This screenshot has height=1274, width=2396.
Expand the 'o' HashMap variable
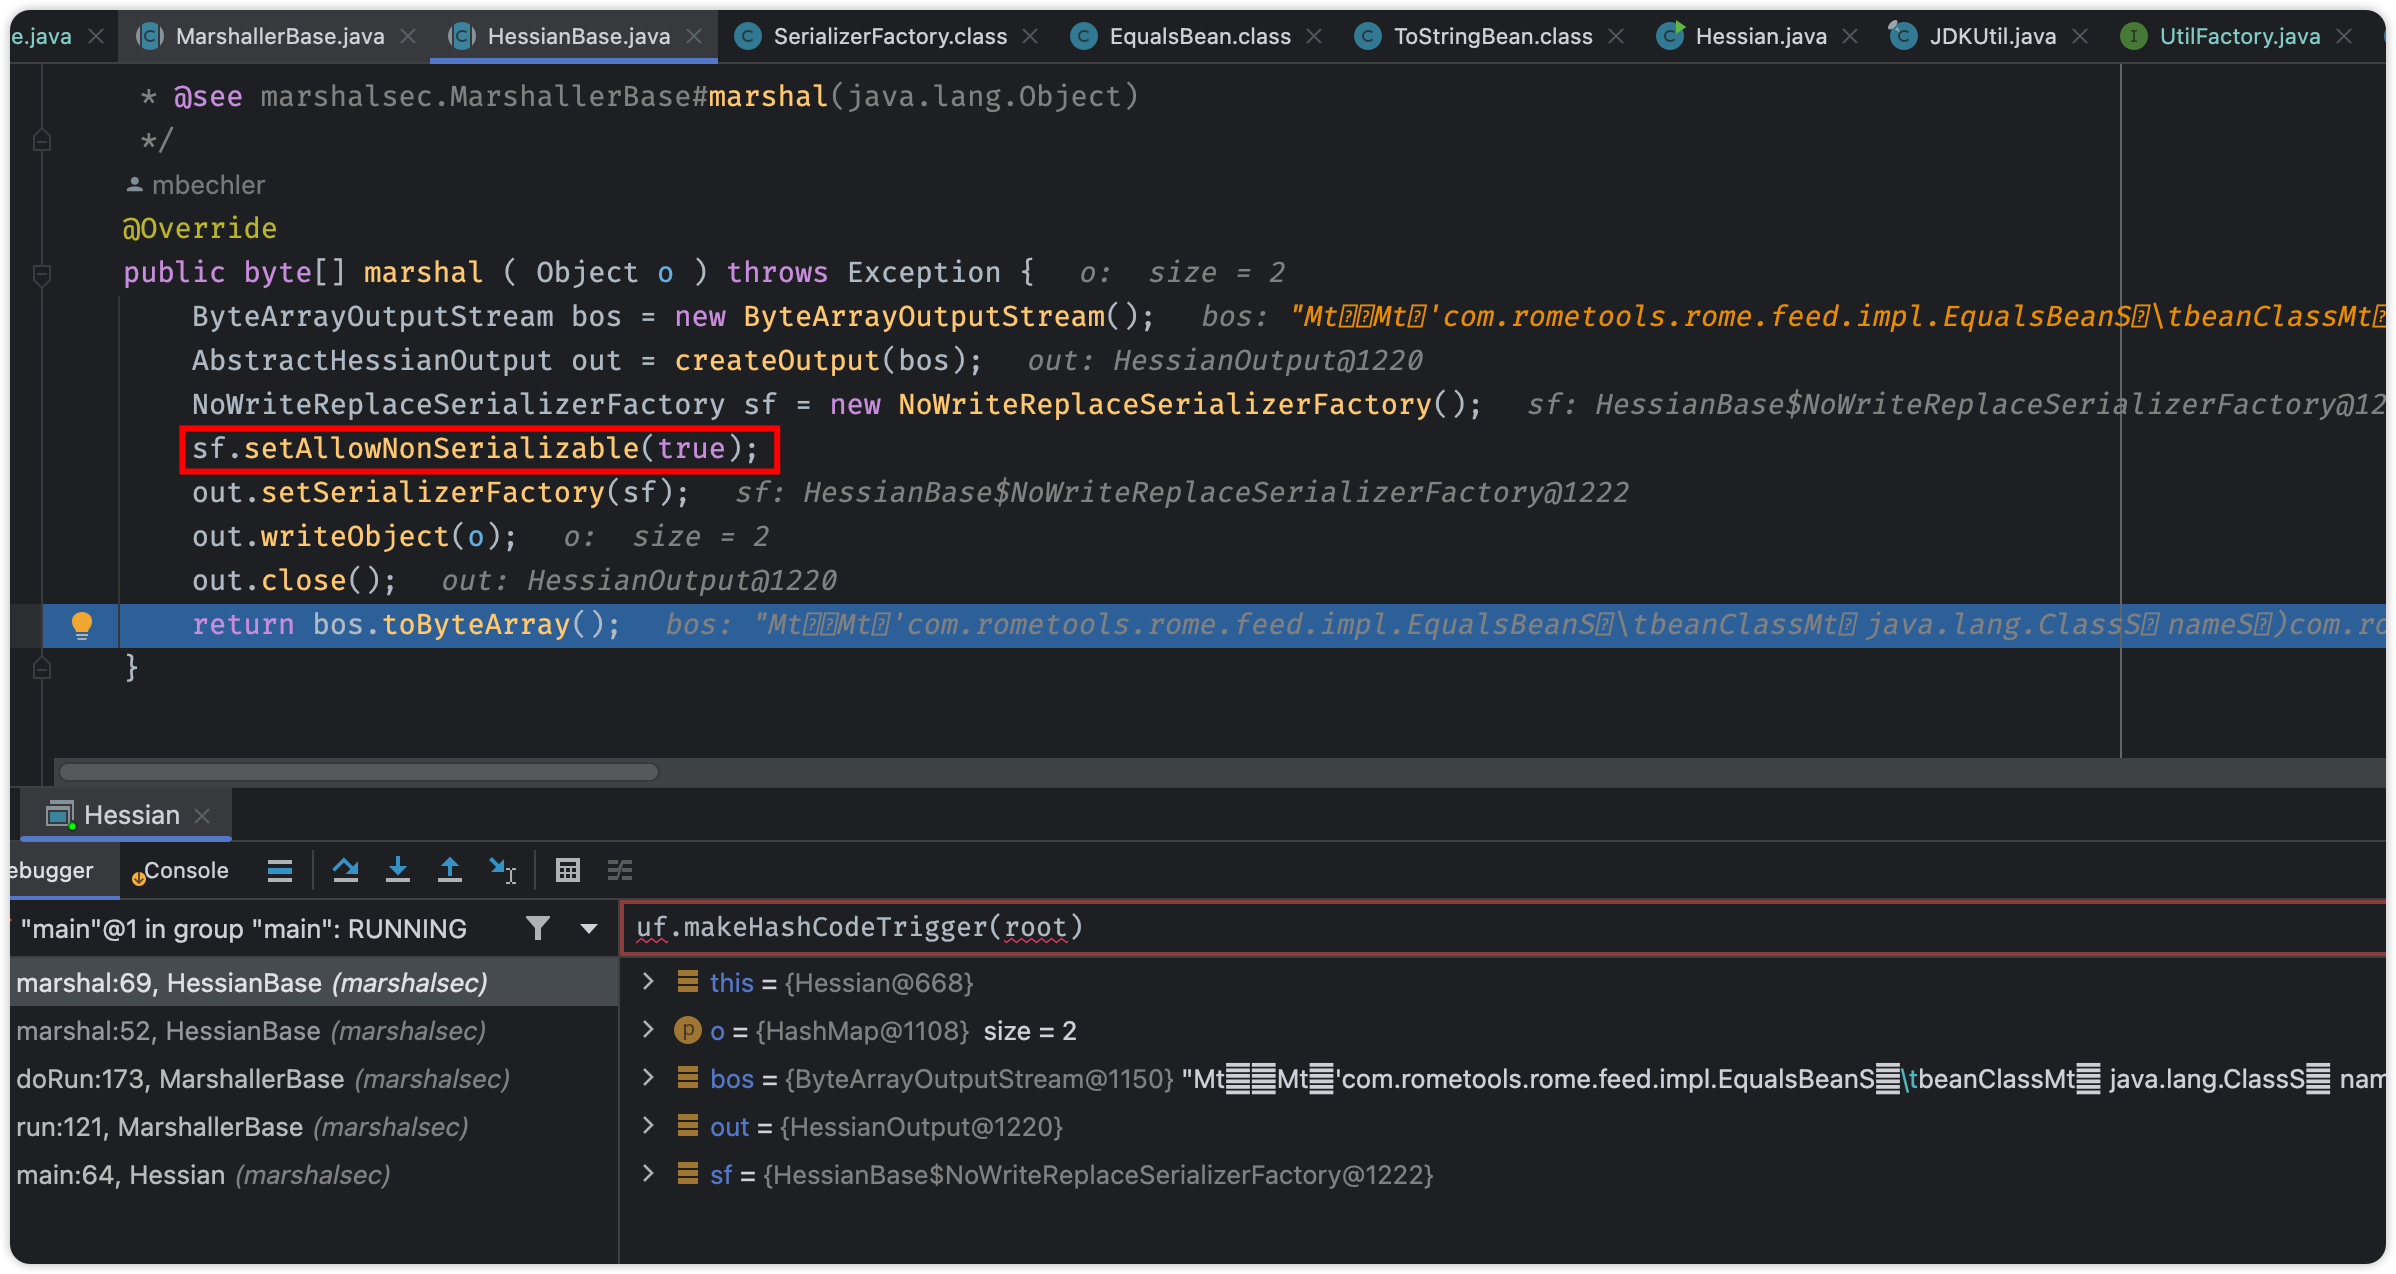(x=648, y=1030)
